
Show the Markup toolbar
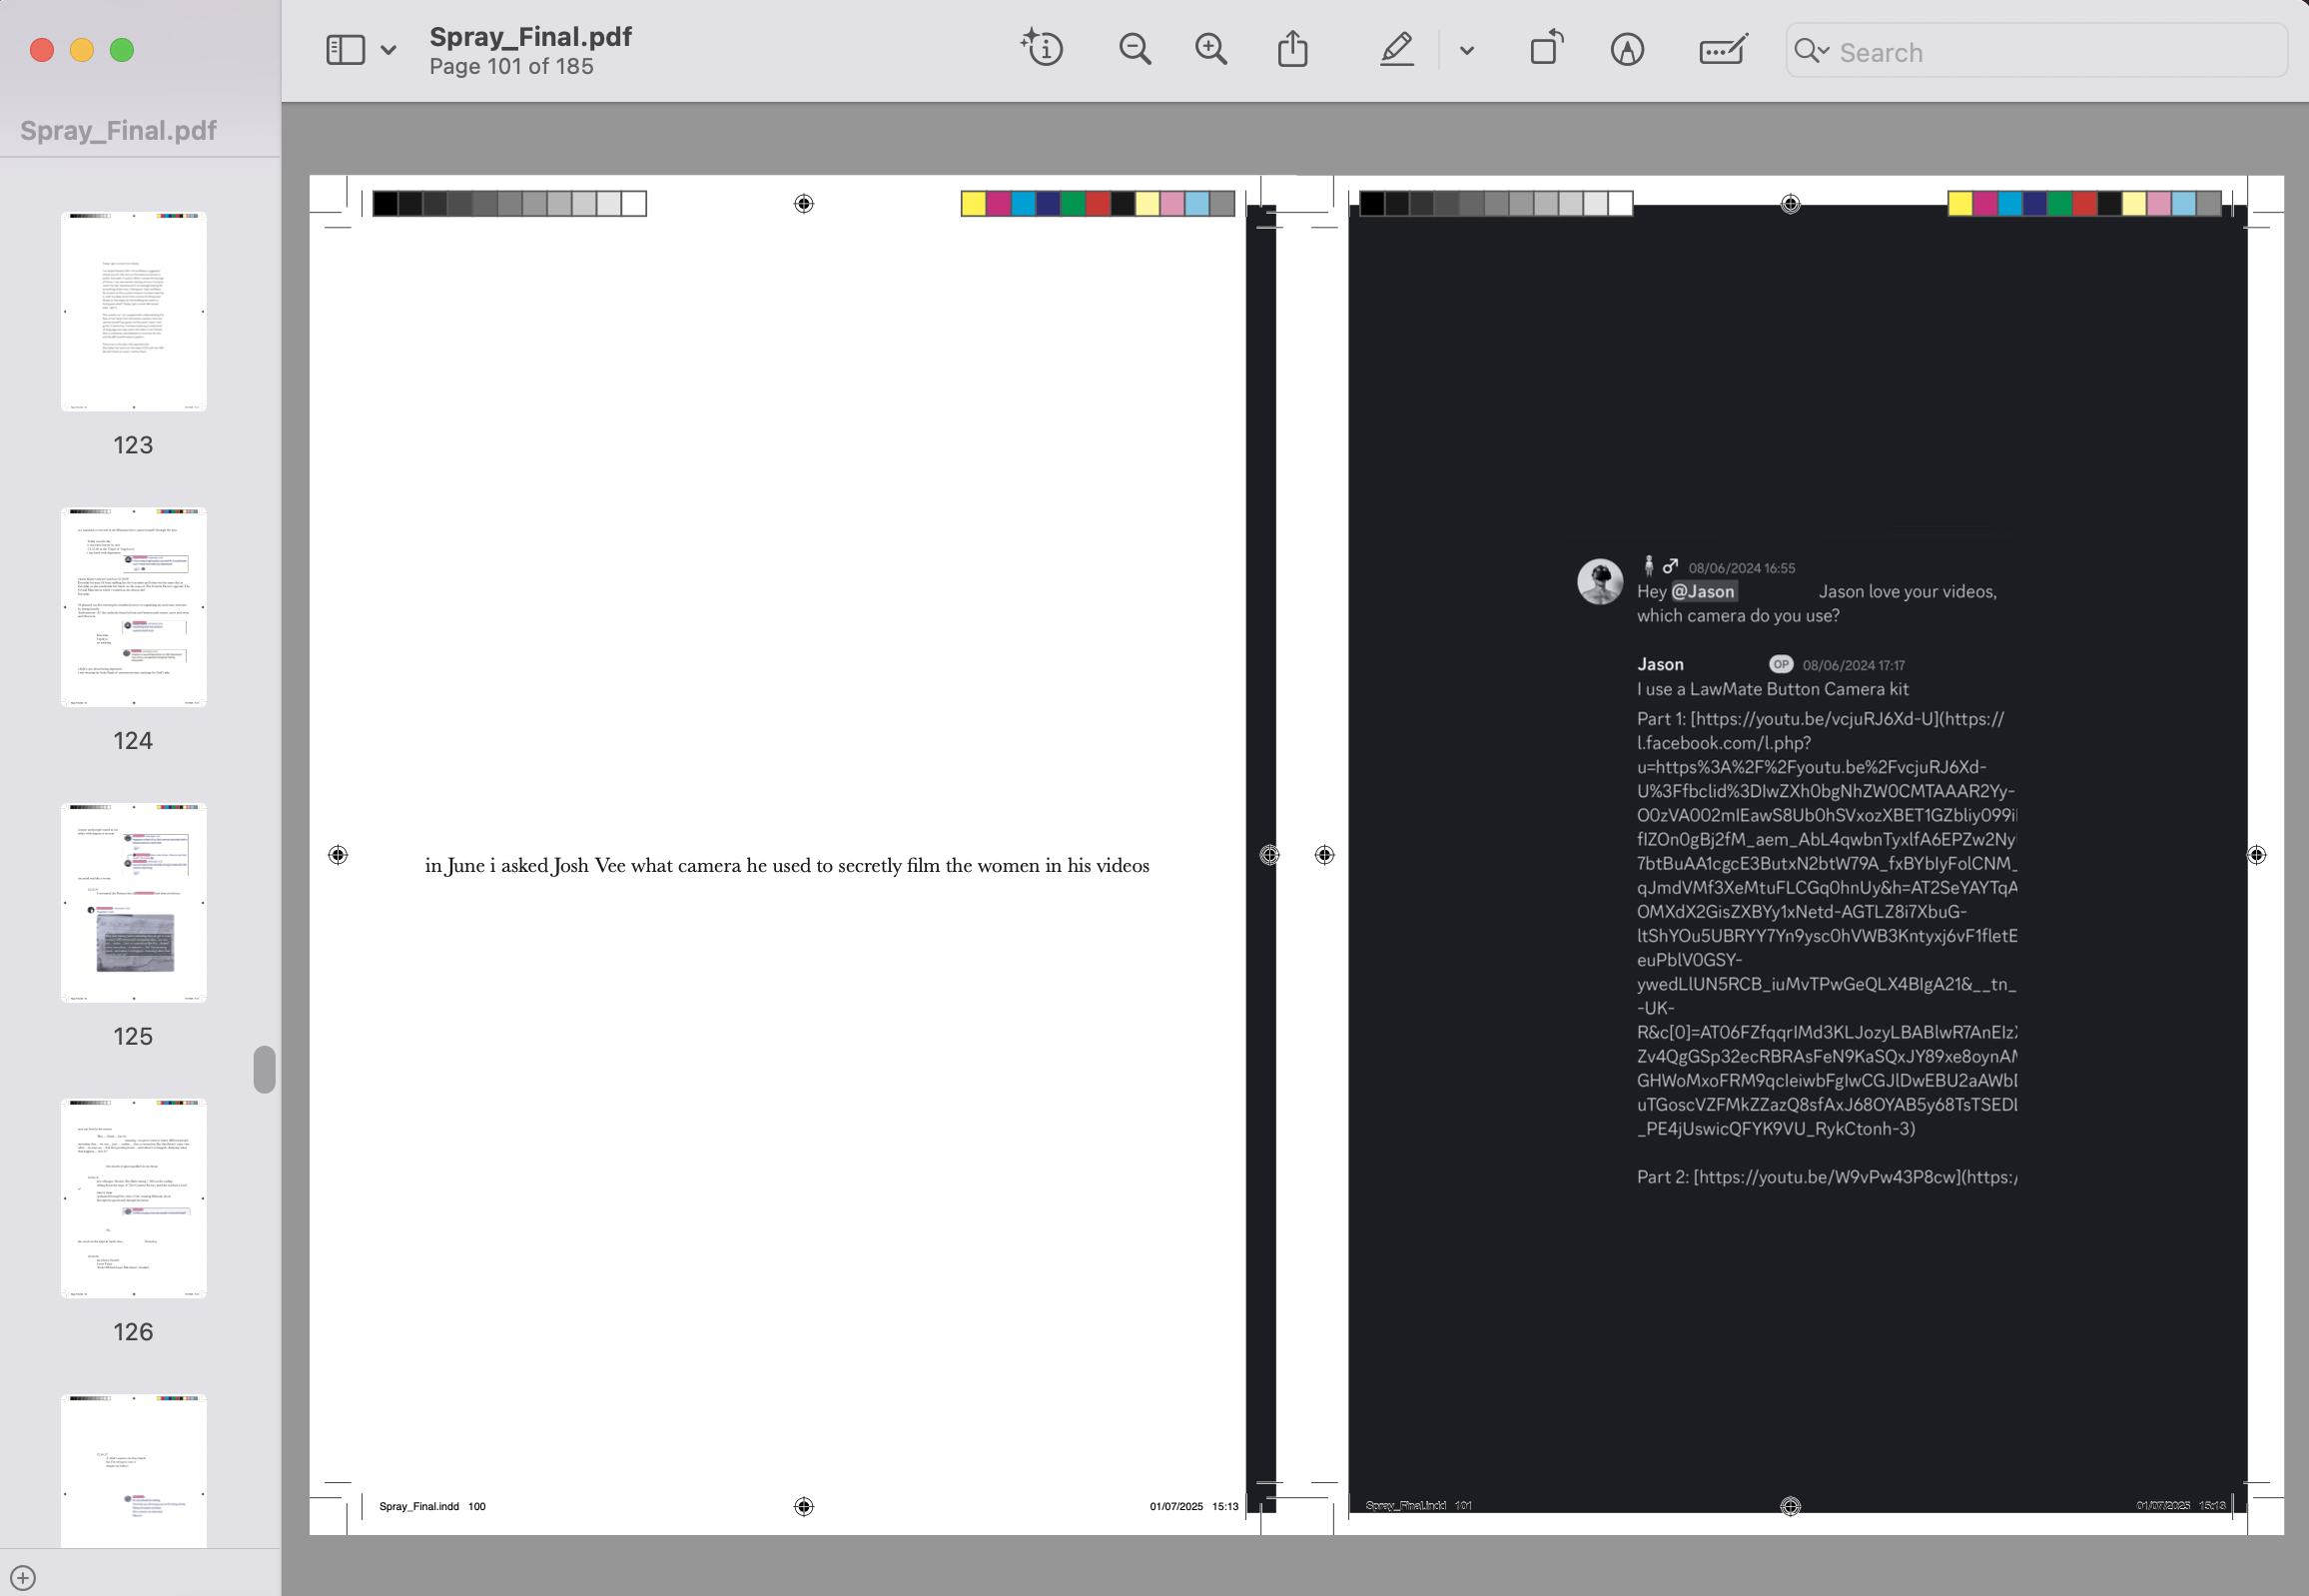[x=1627, y=49]
